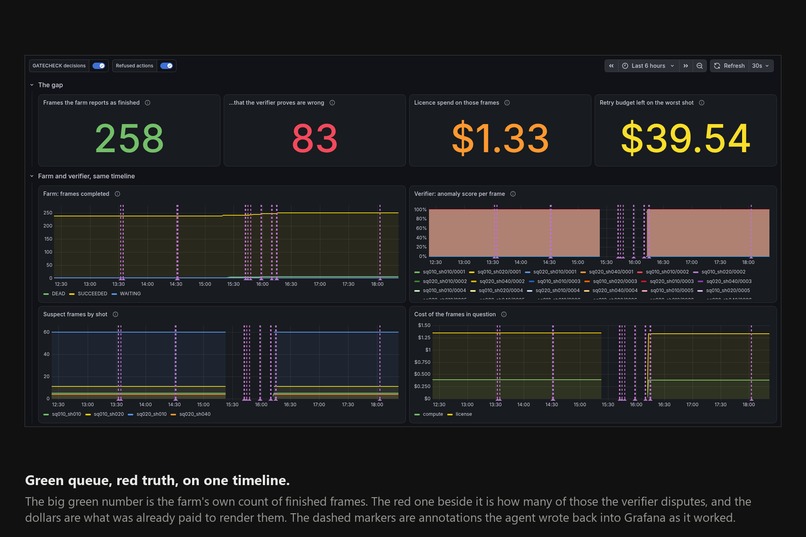Click the Refresh dashboard button
The image size is (806, 537).
coord(729,66)
